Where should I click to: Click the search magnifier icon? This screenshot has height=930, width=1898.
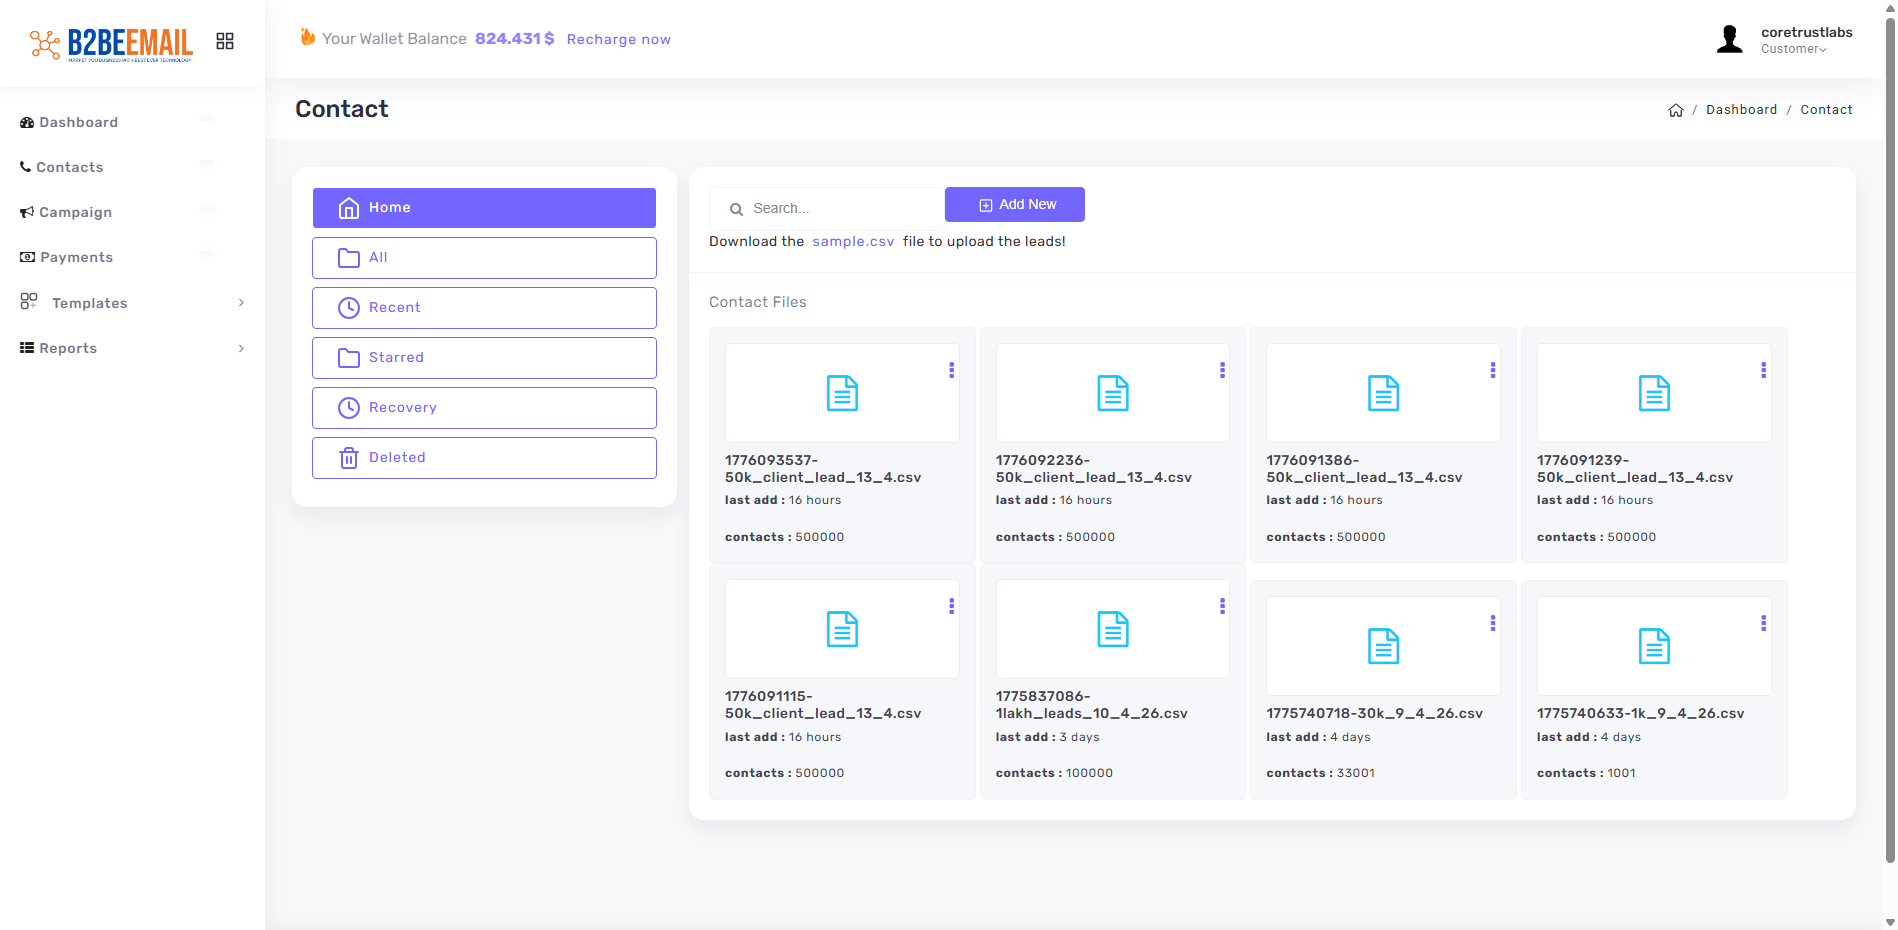(x=736, y=209)
